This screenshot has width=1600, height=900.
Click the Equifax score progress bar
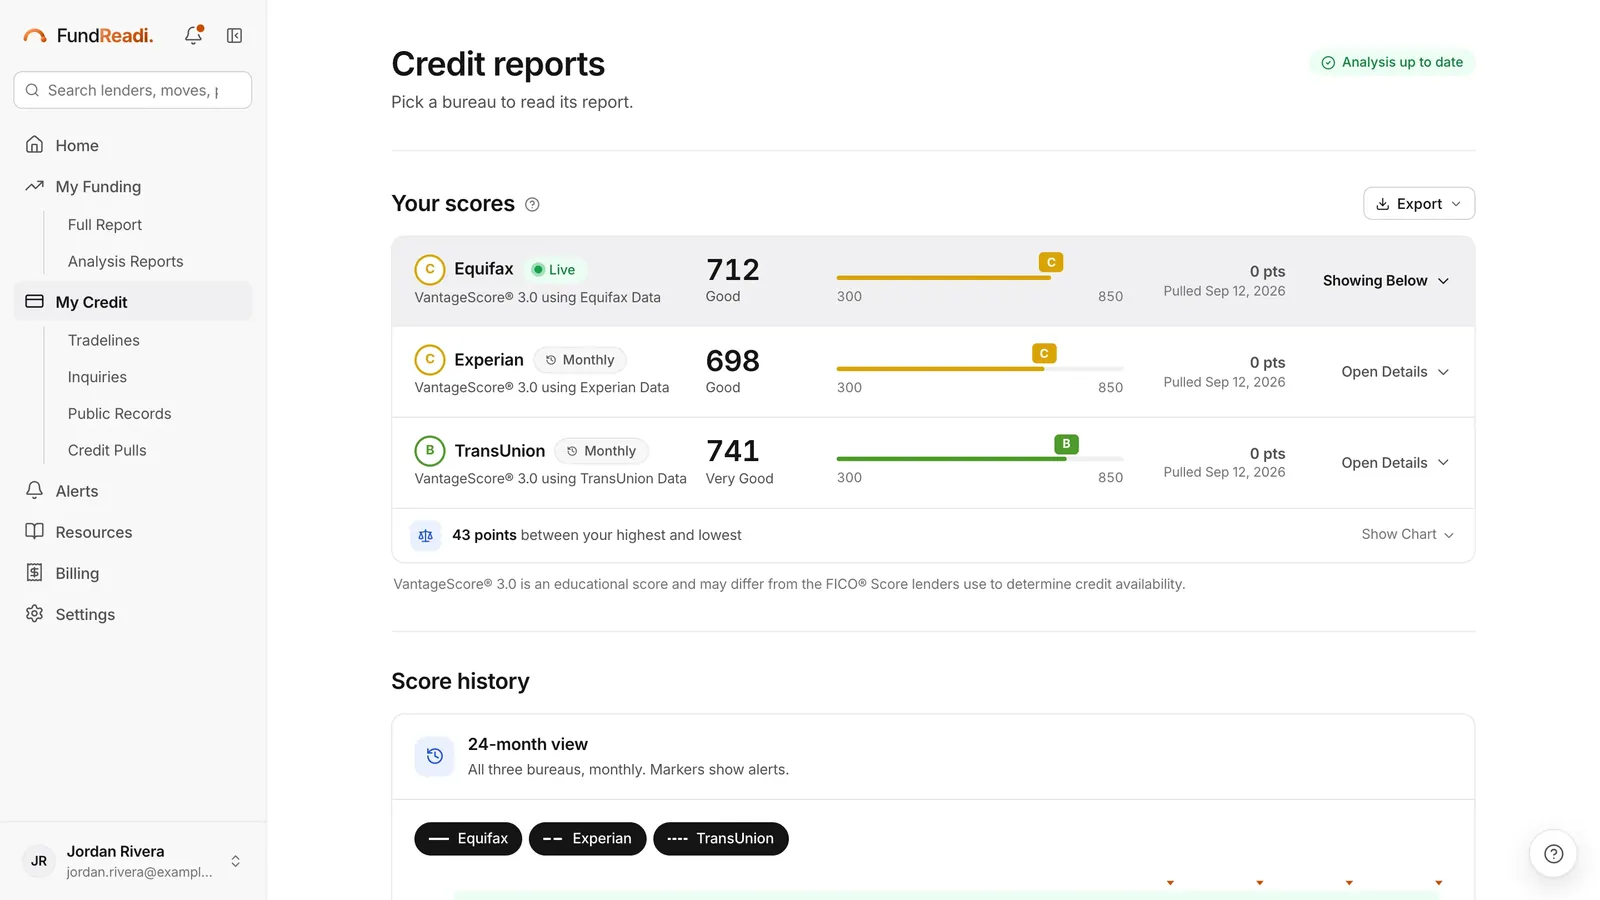click(x=980, y=278)
